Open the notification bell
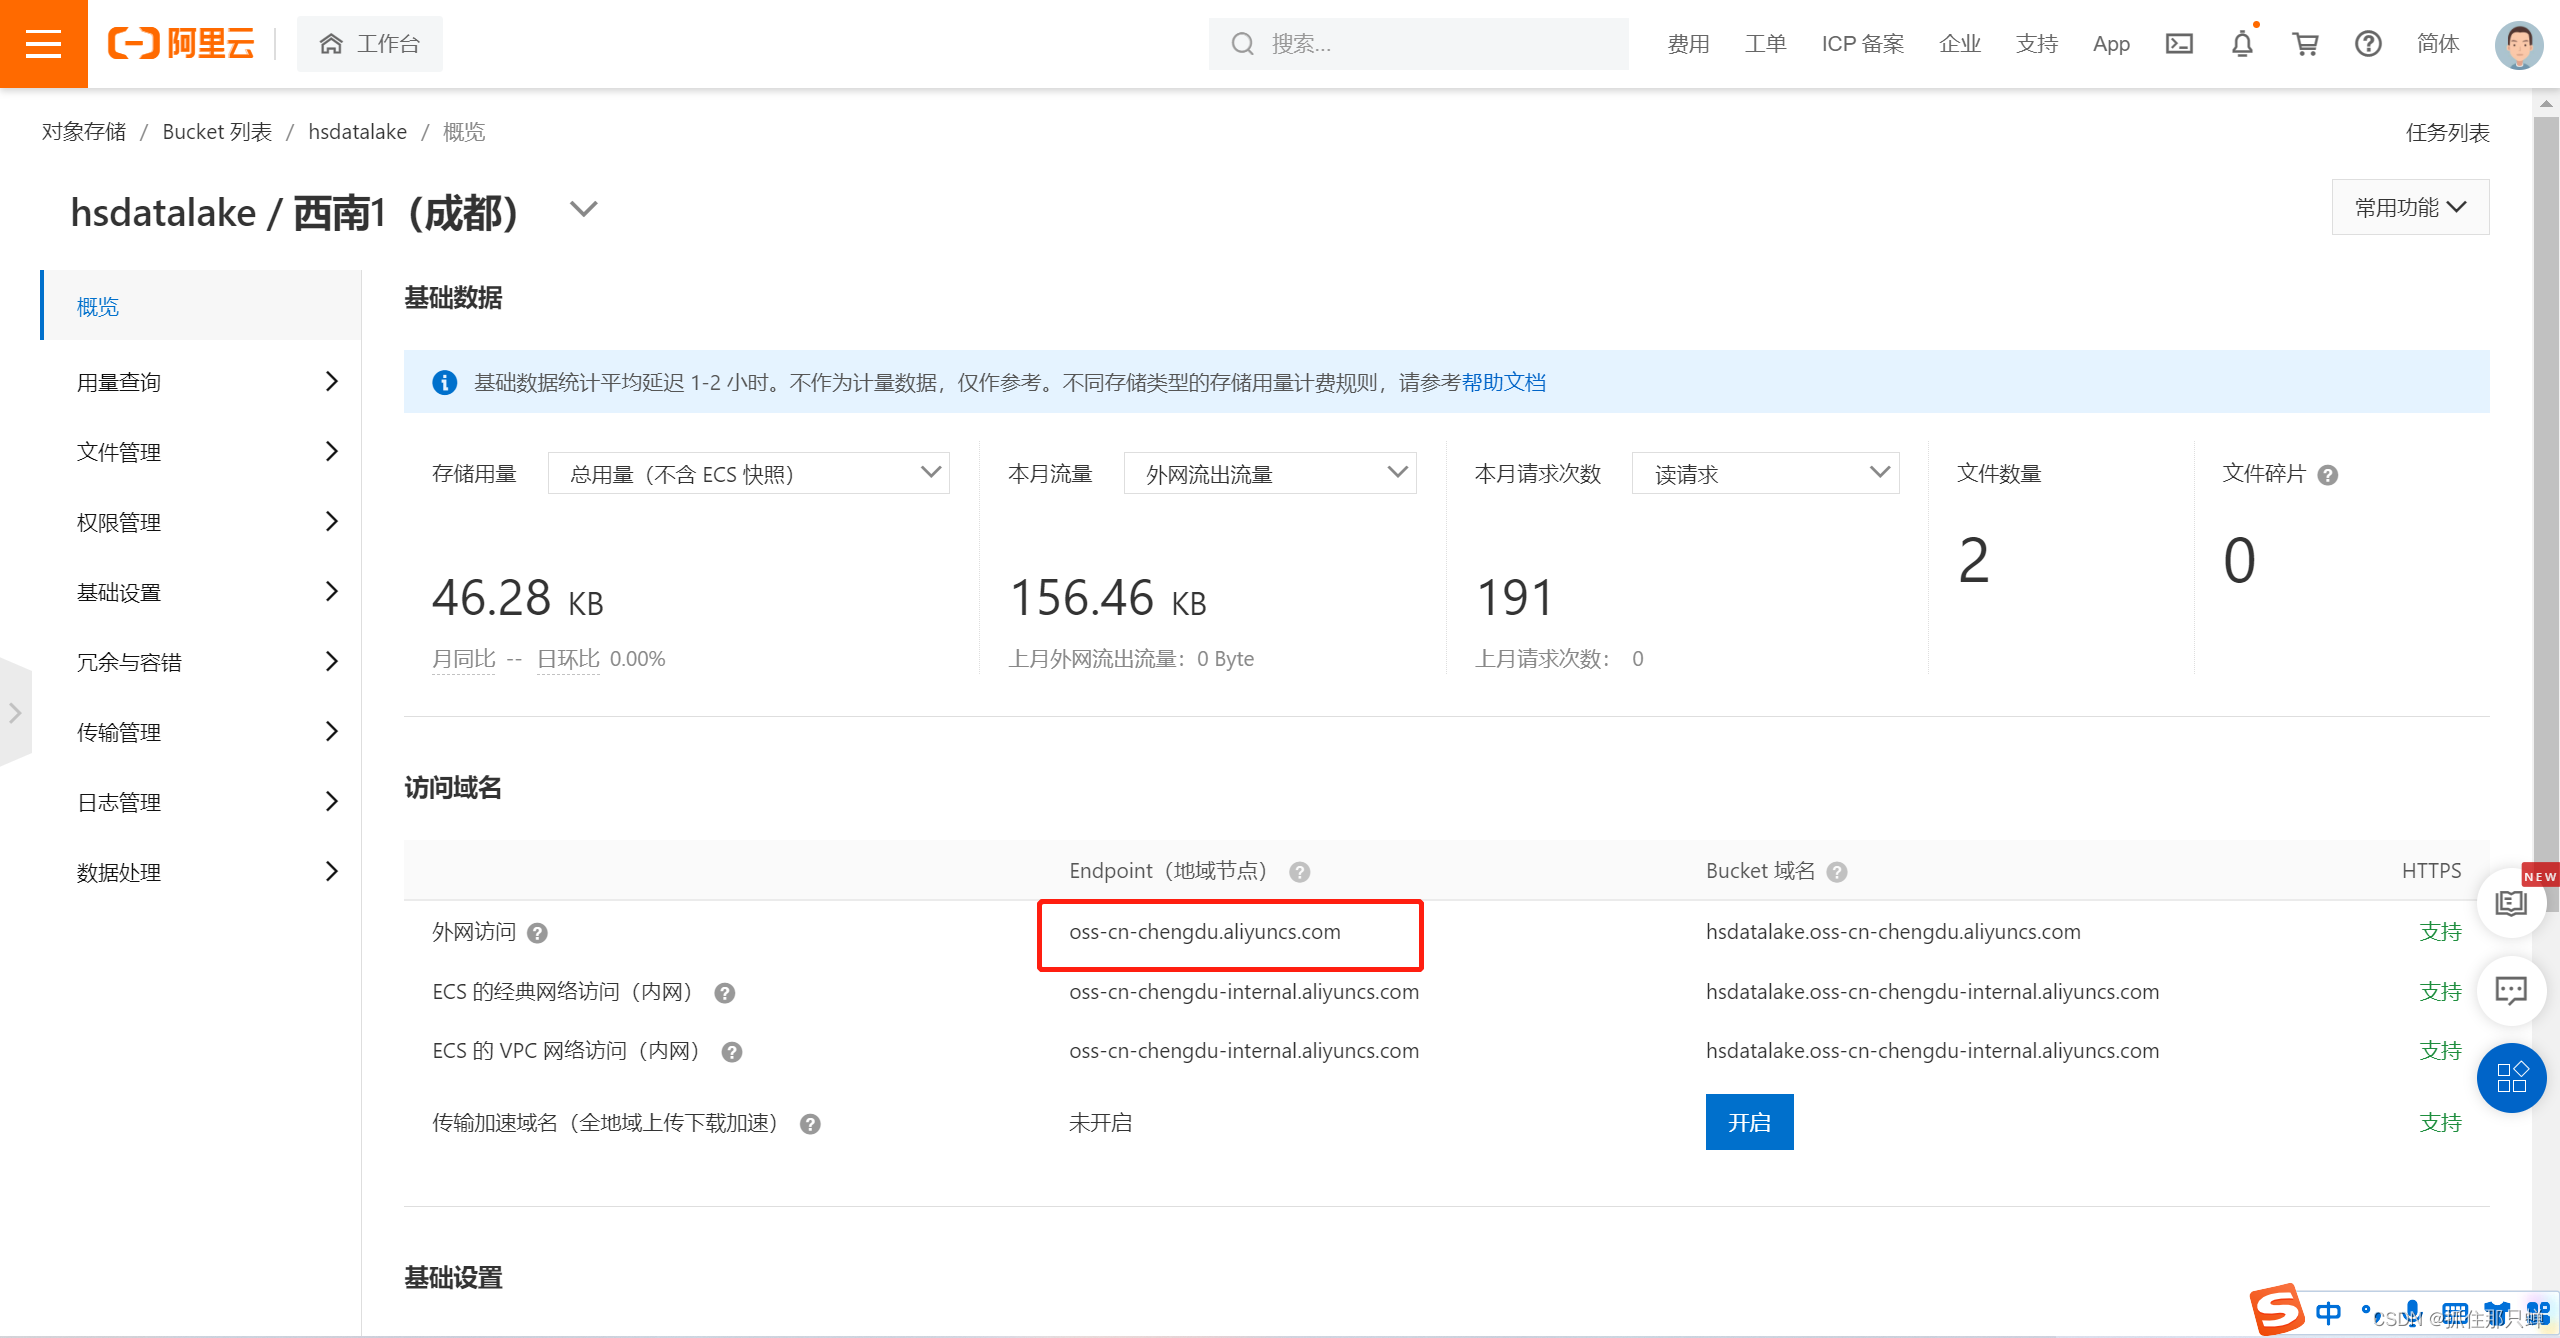Image resolution: width=2560 pixels, height=1338 pixels. [2242, 44]
